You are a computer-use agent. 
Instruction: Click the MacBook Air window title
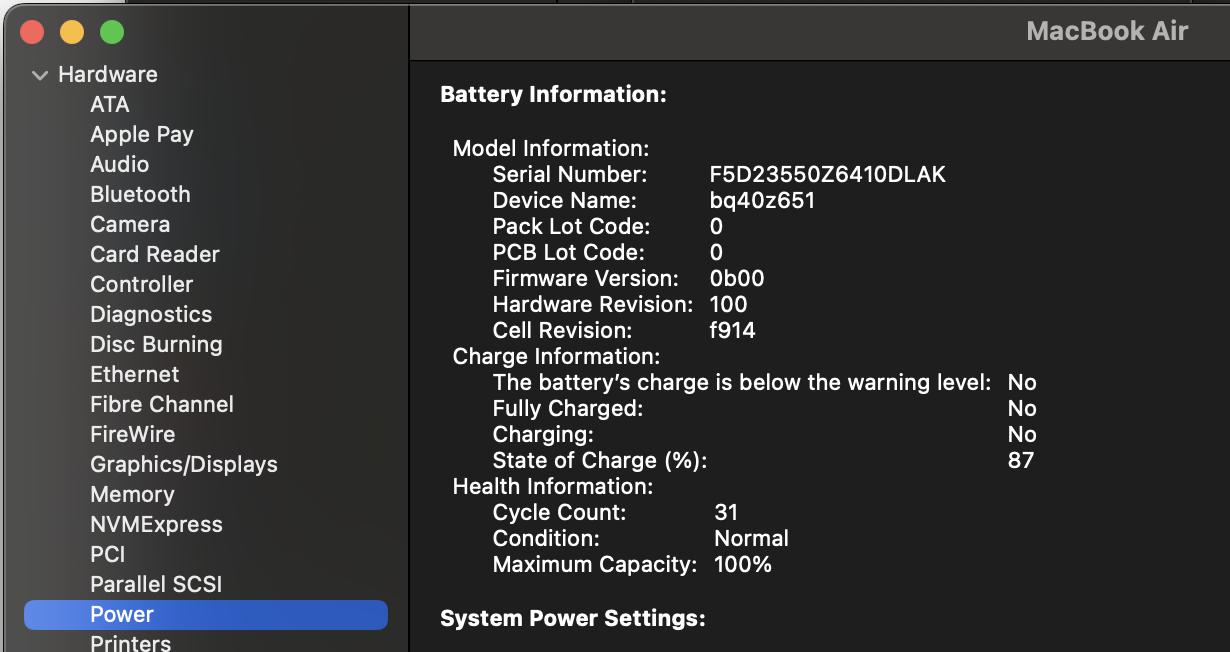coord(1107,31)
